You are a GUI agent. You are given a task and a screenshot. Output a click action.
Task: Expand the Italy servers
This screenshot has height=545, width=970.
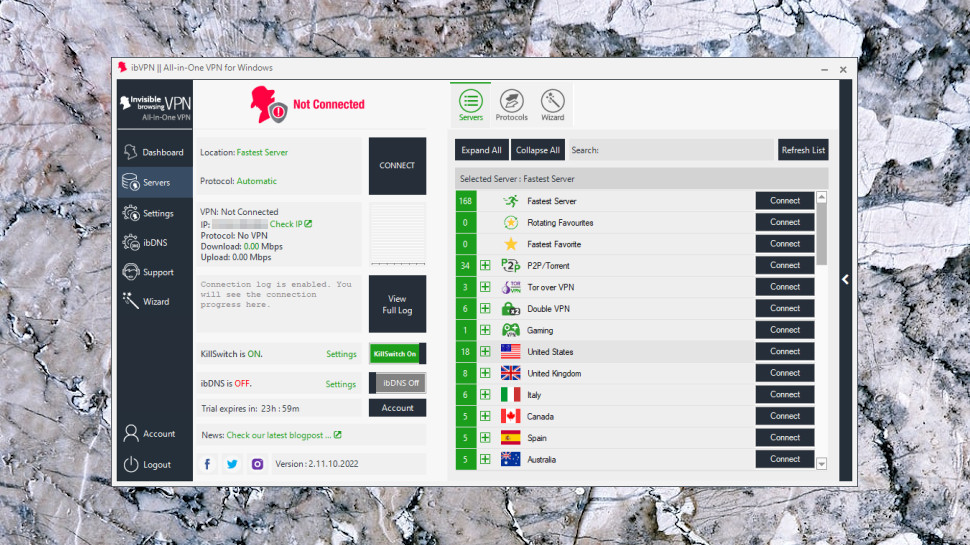pos(485,395)
